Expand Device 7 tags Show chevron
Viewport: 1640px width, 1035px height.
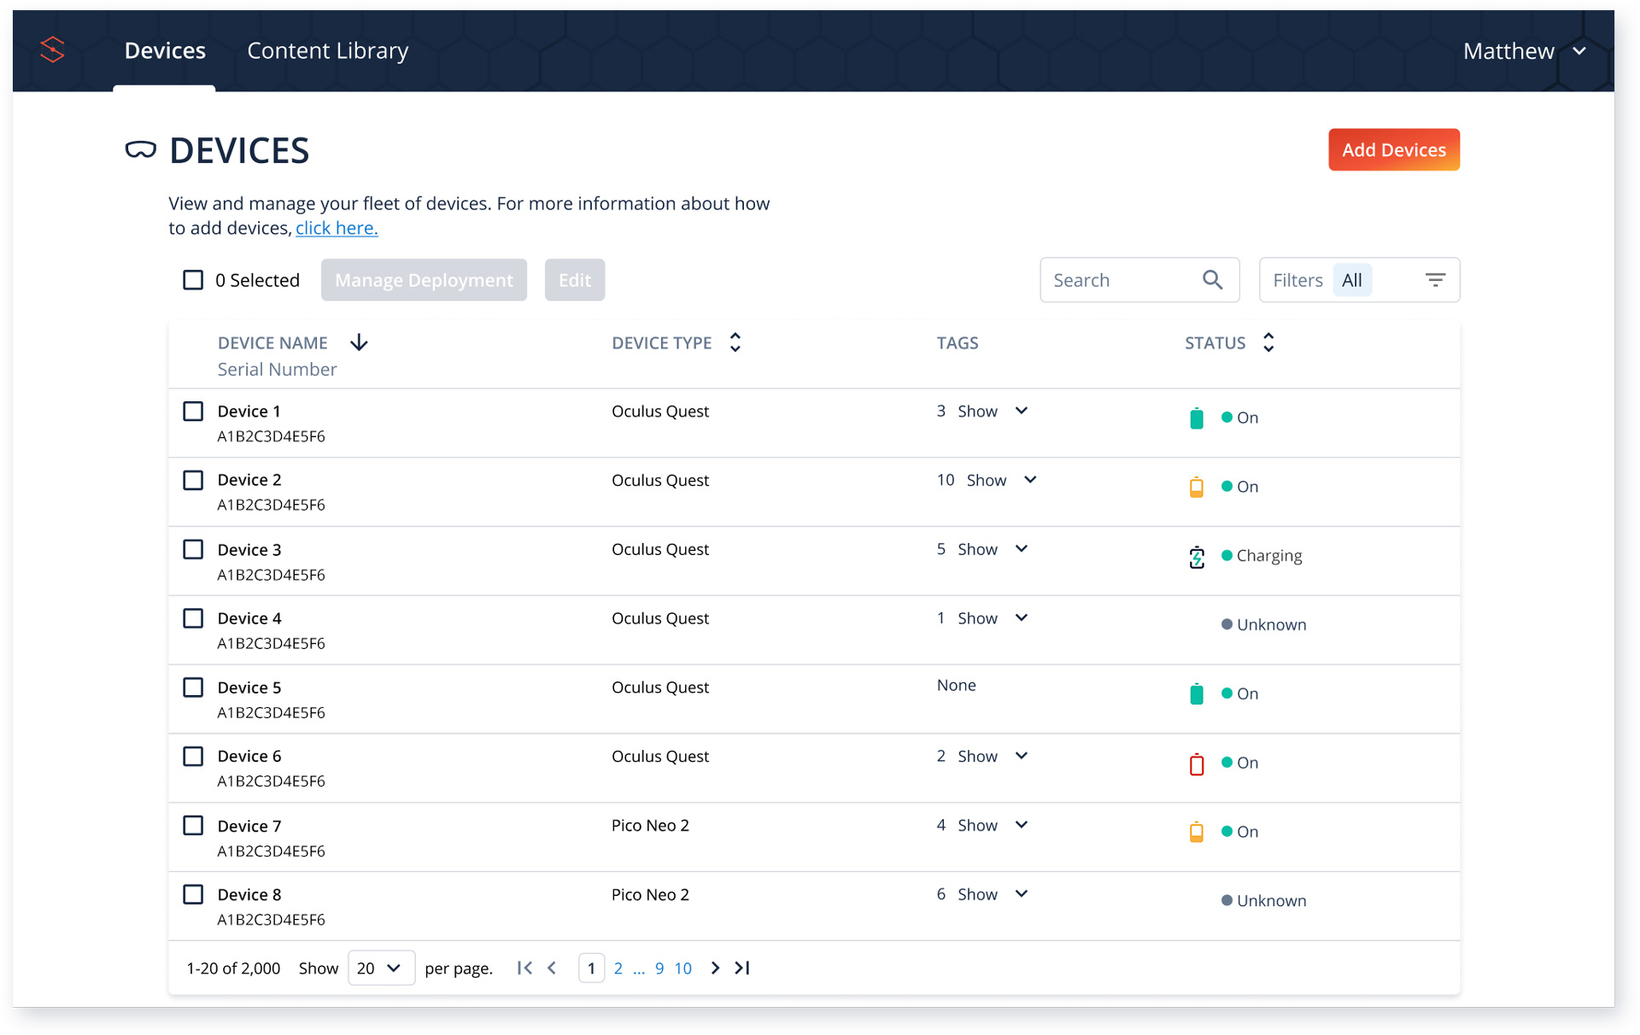tap(1021, 825)
